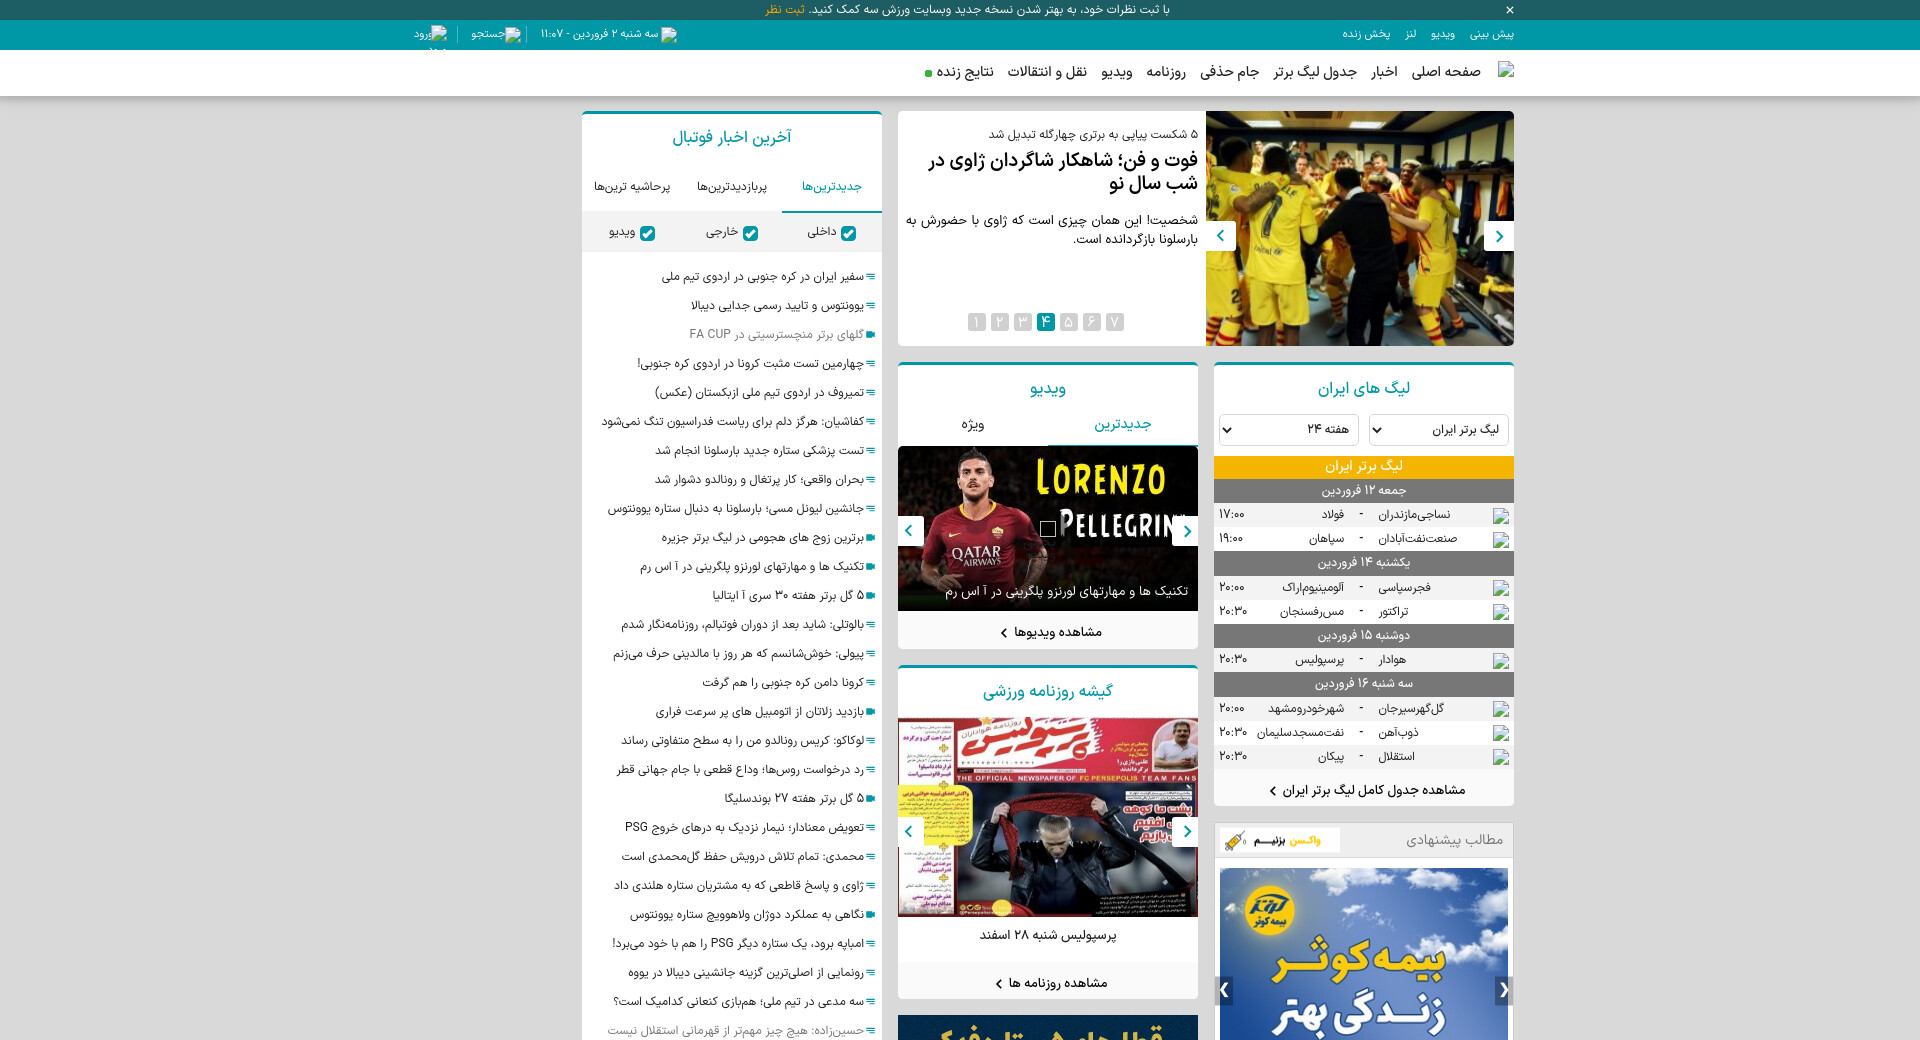Click left arrow on the بیمه کوثر ad
This screenshot has height=1040, width=1920.
tap(1225, 990)
